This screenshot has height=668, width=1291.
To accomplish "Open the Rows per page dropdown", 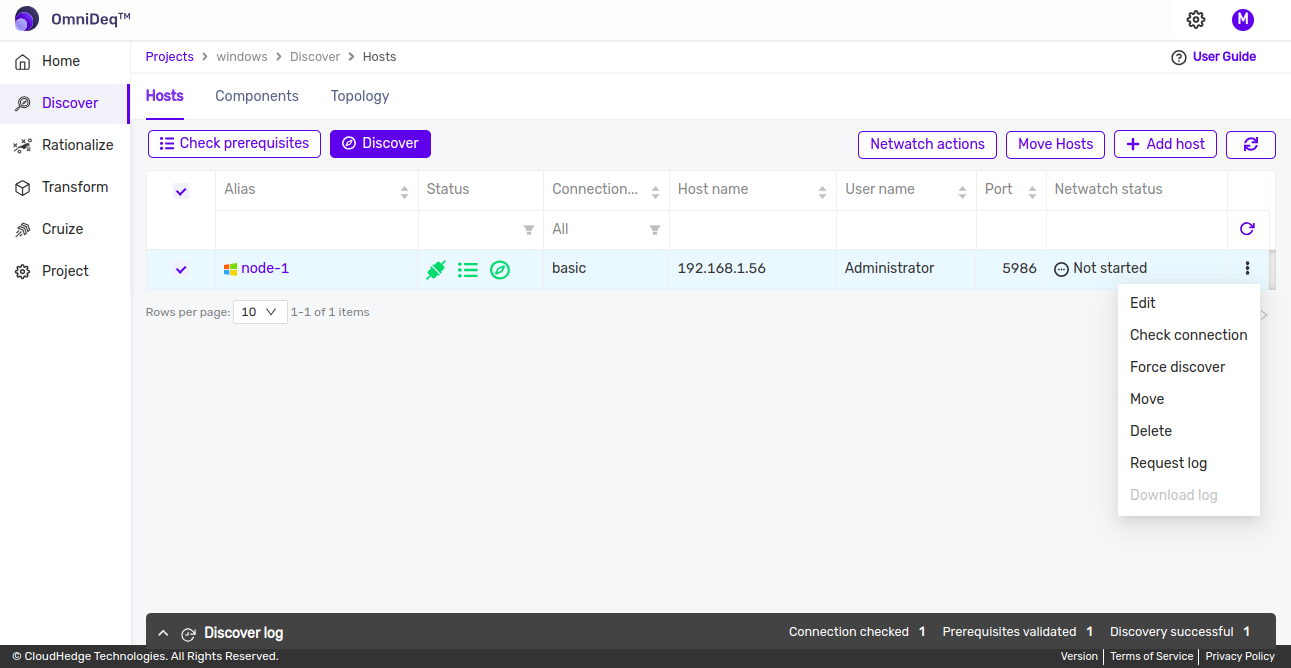I will (260, 312).
